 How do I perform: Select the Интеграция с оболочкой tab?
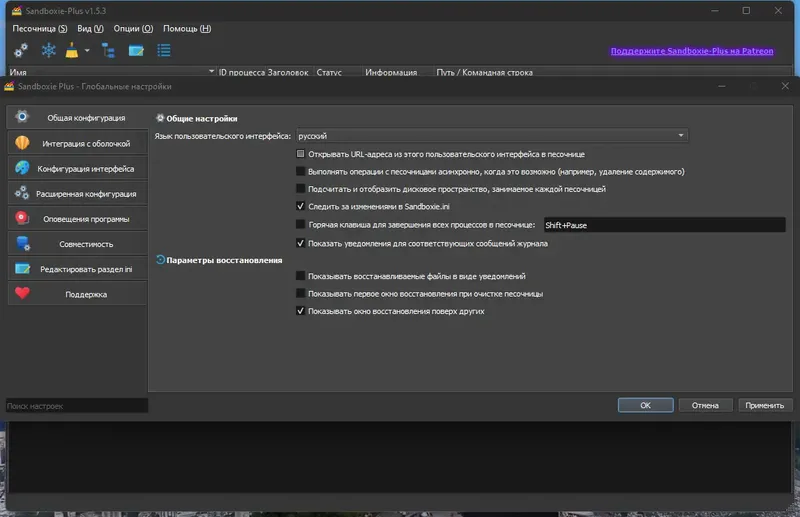pyautogui.click(x=78, y=143)
